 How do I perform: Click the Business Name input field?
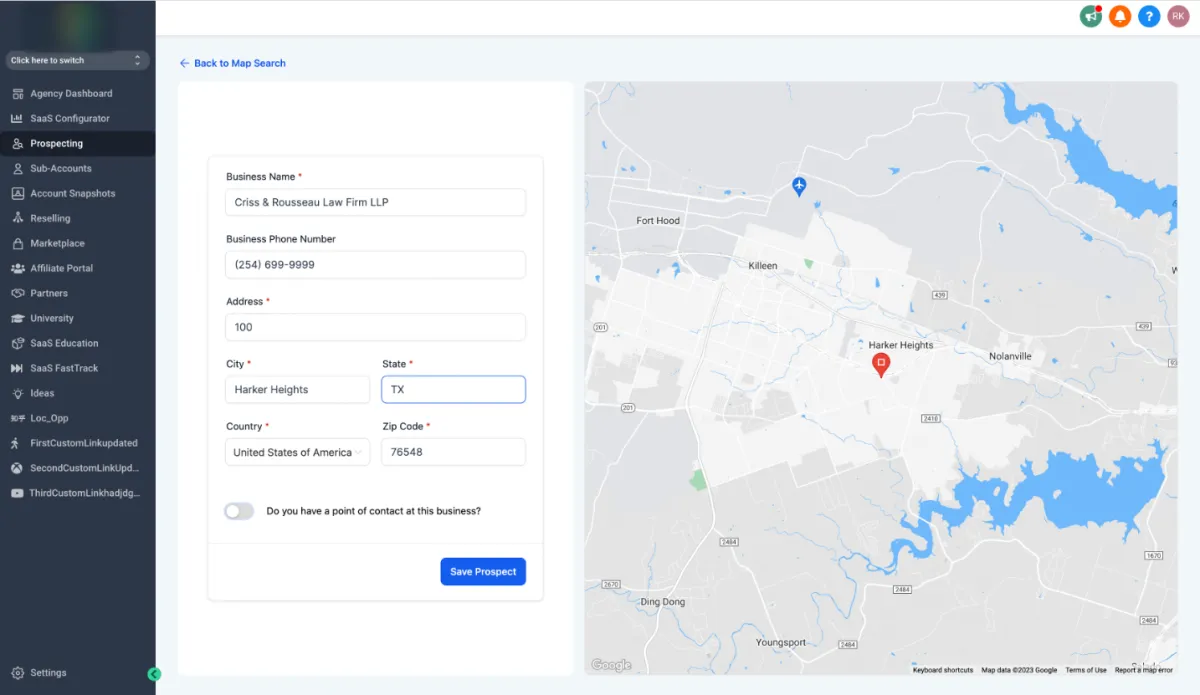click(376, 202)
